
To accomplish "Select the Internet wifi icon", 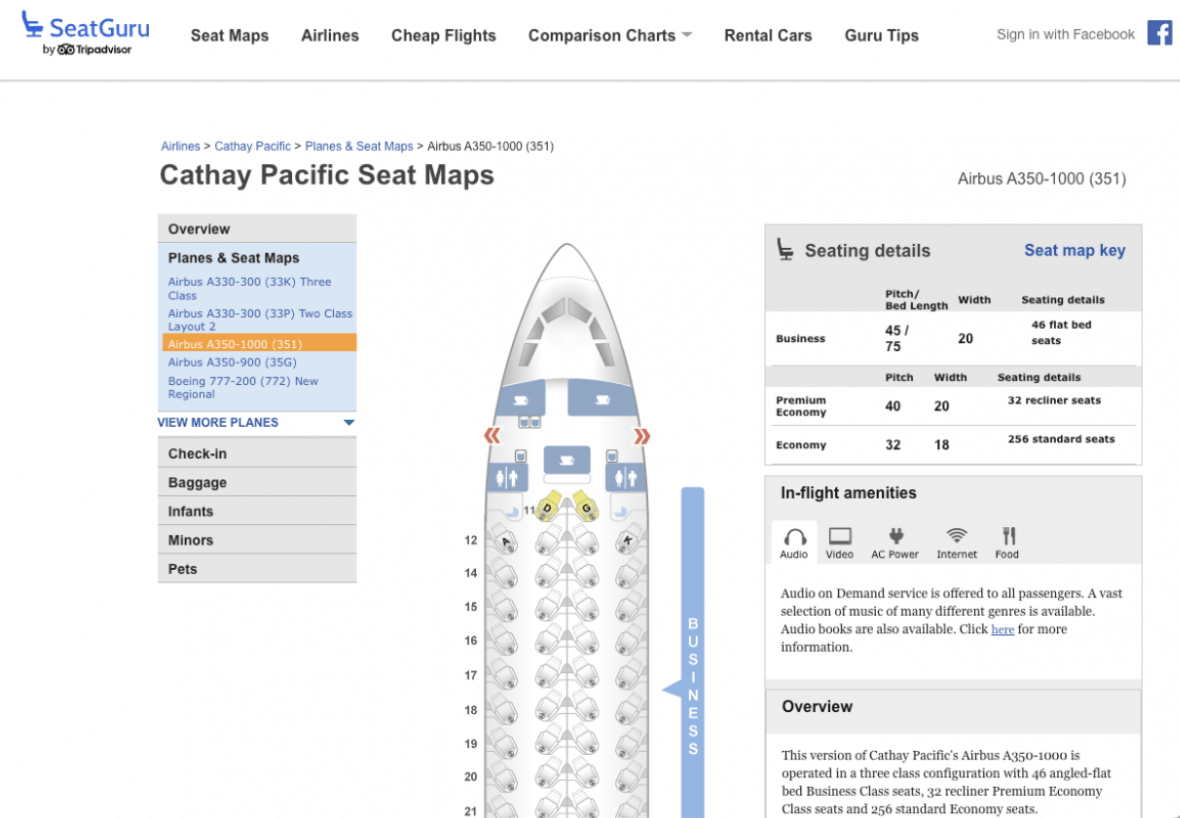I will 957,543.
